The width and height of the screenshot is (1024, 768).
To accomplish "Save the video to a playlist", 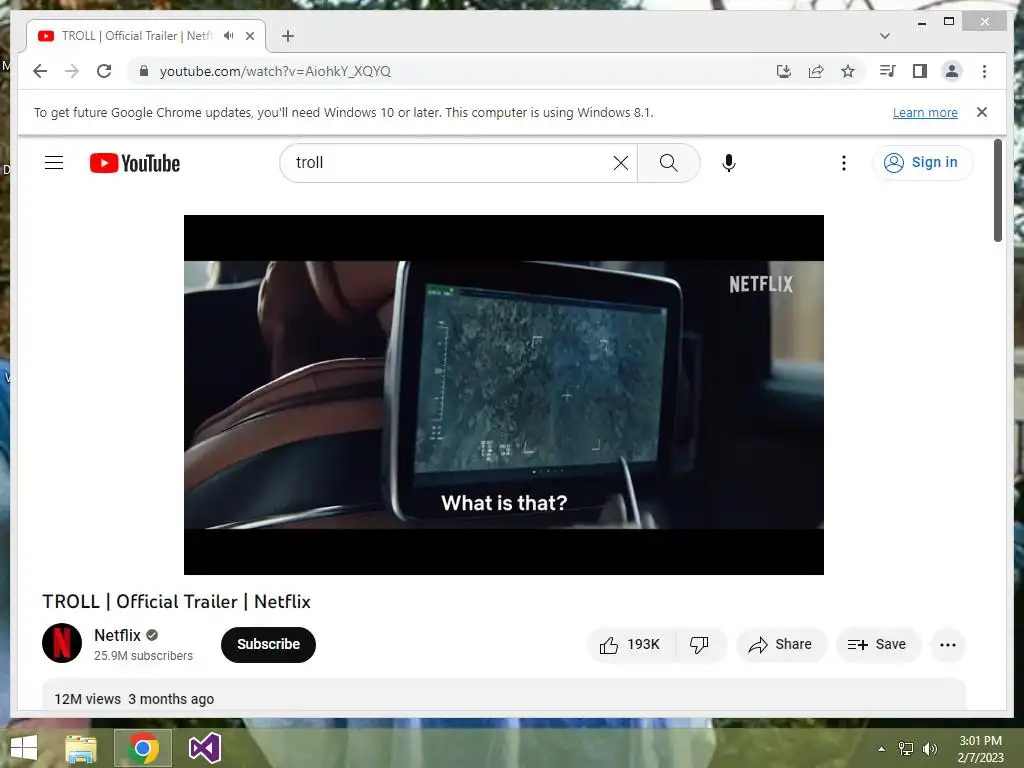I will (x=878, y=645).
